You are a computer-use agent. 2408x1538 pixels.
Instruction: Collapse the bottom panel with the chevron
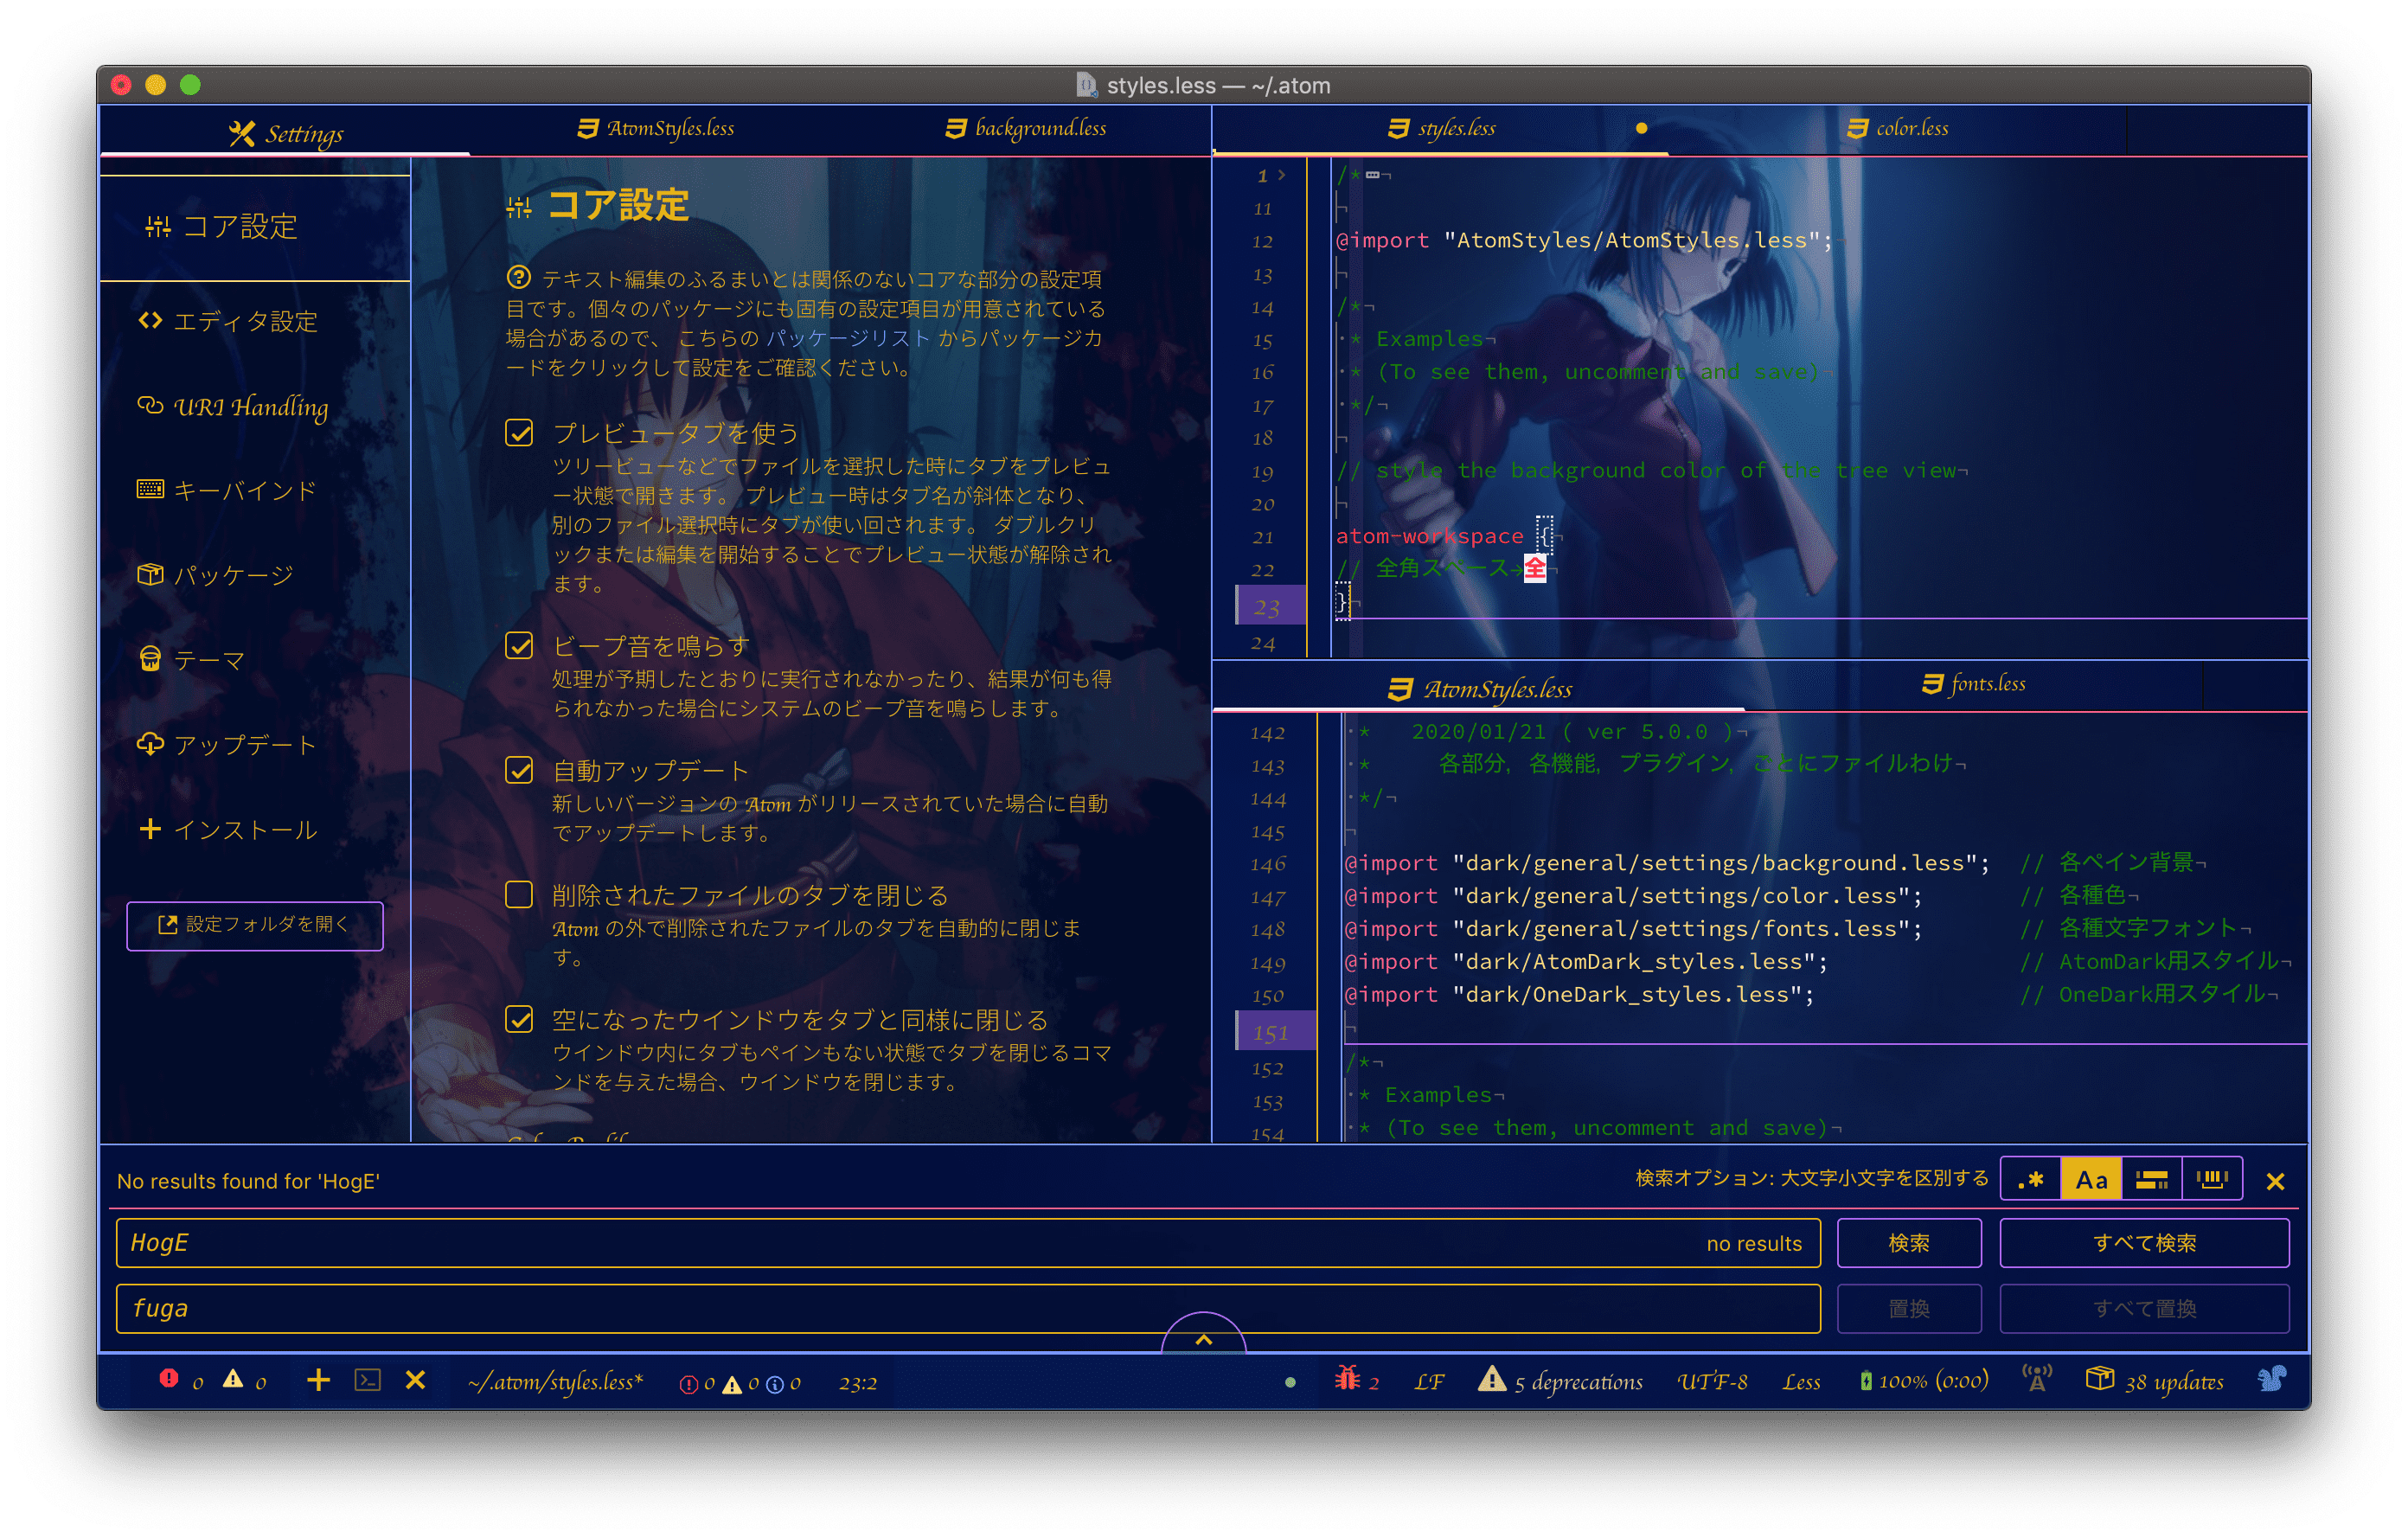[1204, 1338]
